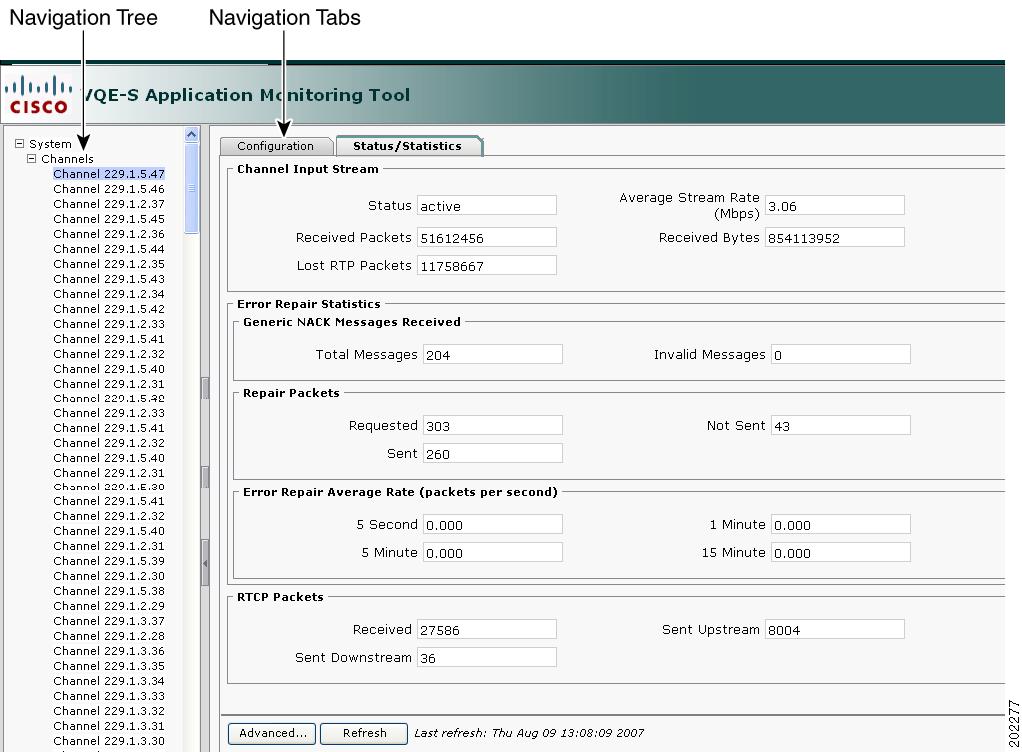1022x752 pixels.
Task: Click the Status field showing active
Action: (487, 205)
